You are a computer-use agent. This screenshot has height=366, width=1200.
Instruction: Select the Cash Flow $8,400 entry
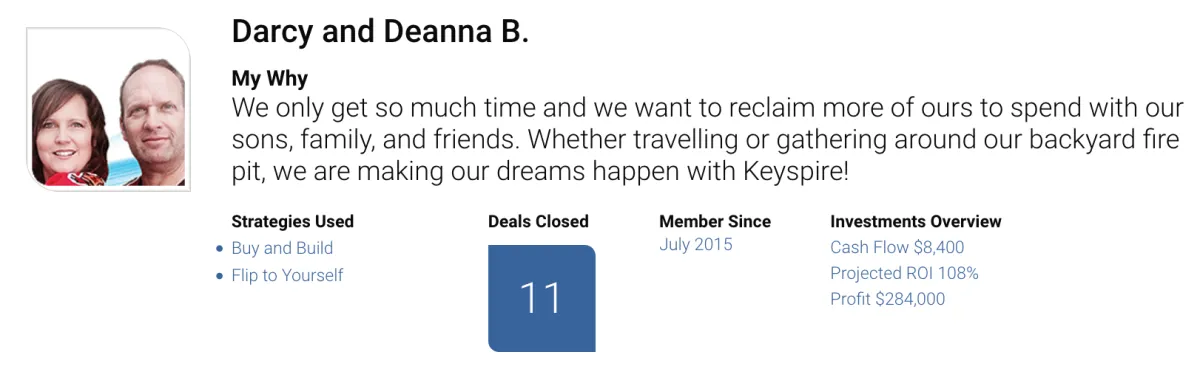pos(897,247)
